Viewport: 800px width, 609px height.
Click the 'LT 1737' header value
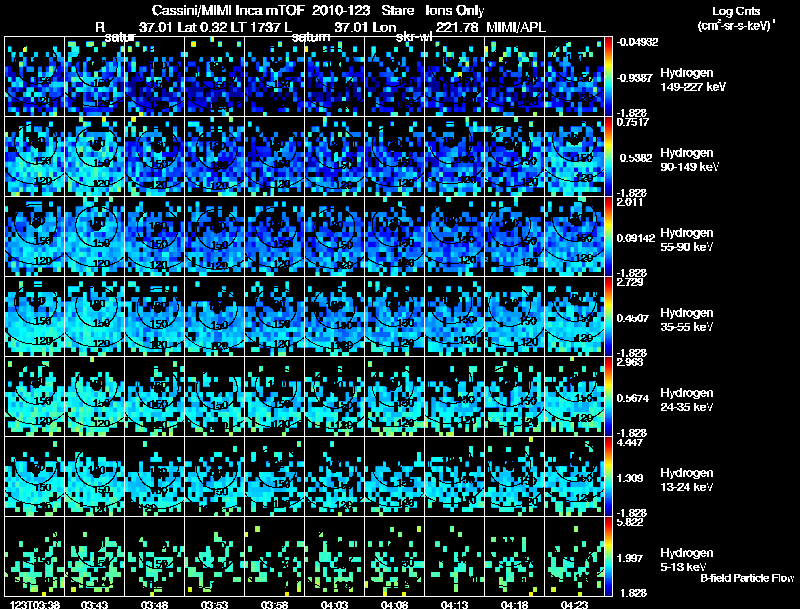click(255, 27)
